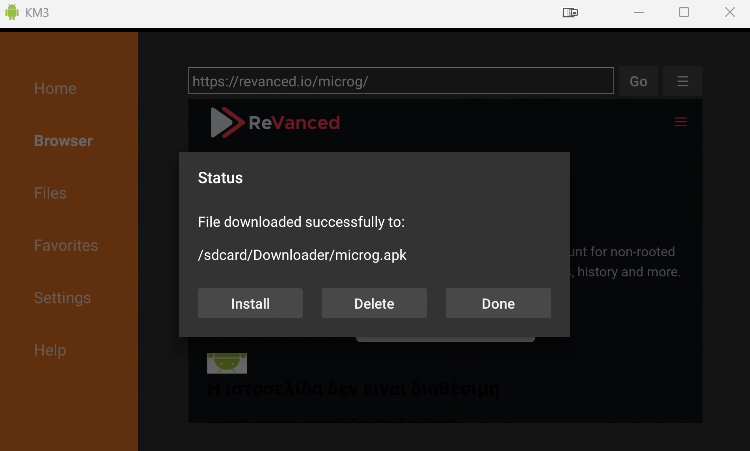The image size is (750, 451).
Task: Minimize the KM3 window
Action: coord(639,12)
